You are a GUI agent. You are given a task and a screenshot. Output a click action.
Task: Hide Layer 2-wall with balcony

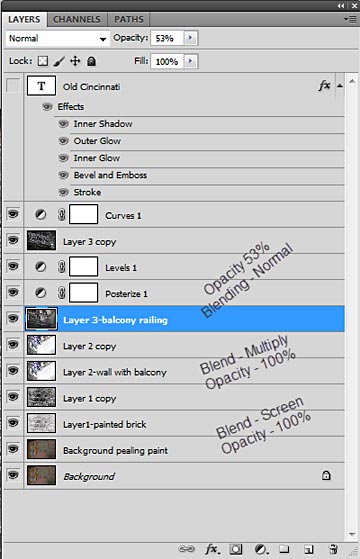point(13,371)
